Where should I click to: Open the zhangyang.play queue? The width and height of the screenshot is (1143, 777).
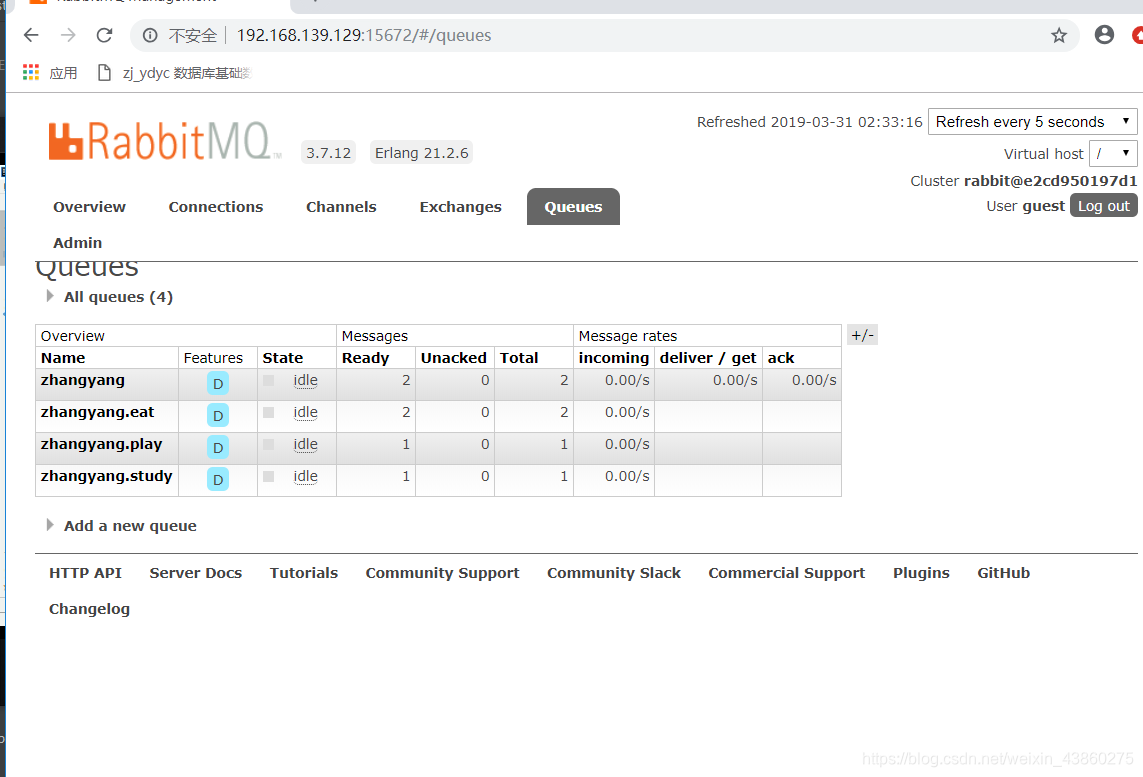pos(101,445)
